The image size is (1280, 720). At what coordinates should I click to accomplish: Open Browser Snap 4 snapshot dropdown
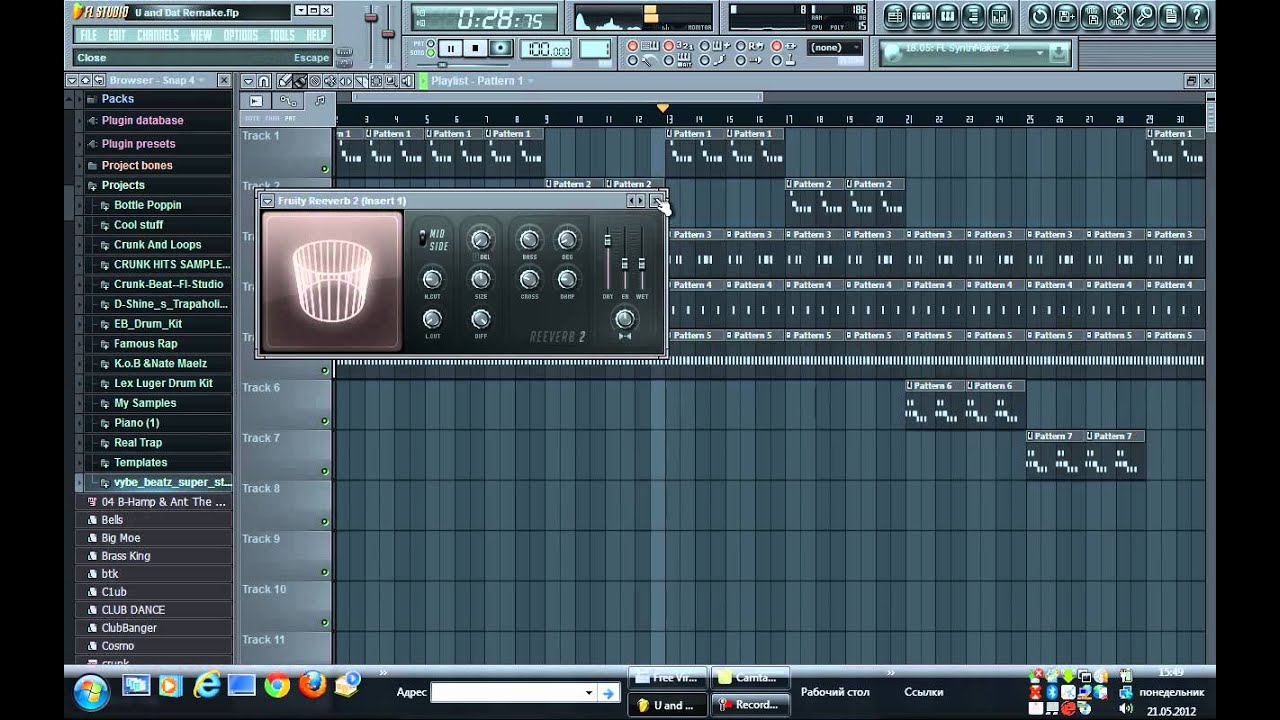(x=201, y=80)
